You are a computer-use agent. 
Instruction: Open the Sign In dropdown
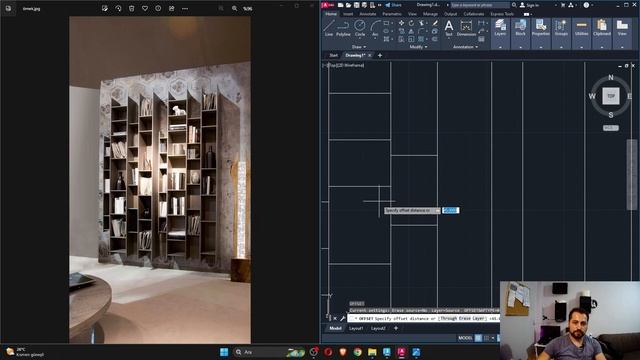[555, 5]
